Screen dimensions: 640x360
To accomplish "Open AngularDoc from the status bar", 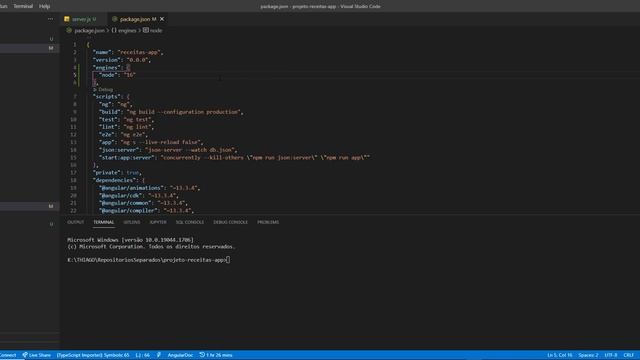I will (180, 355).
